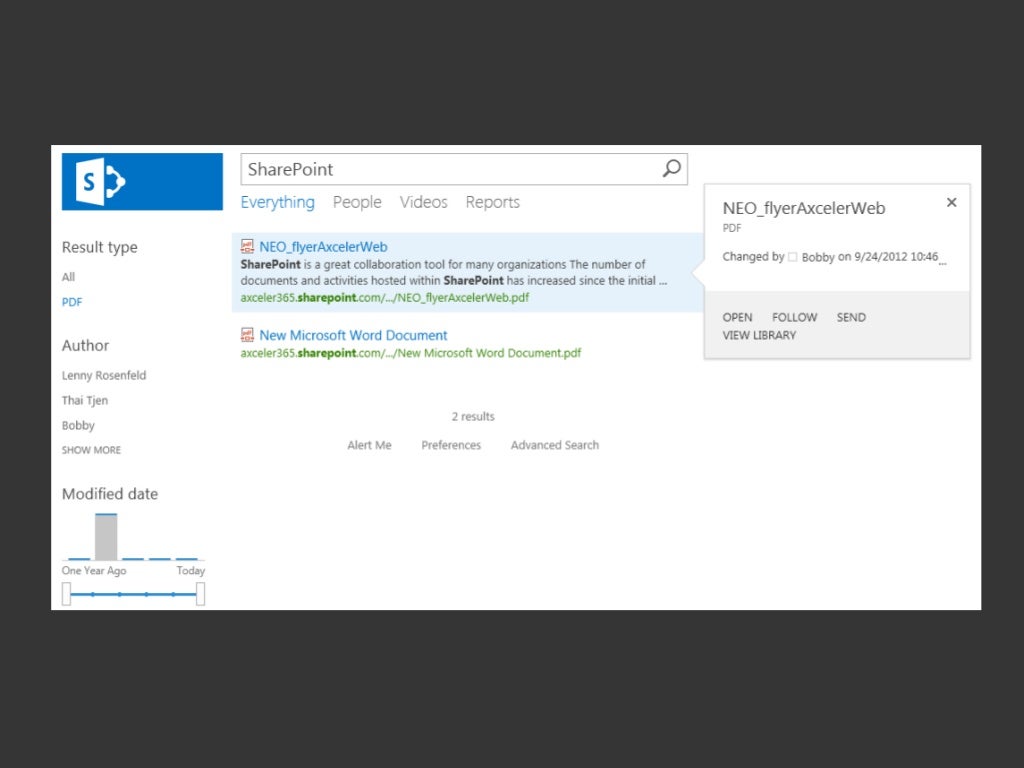Click the 'Modified date' heading
1024x768 pixels.
coord(110,494)
